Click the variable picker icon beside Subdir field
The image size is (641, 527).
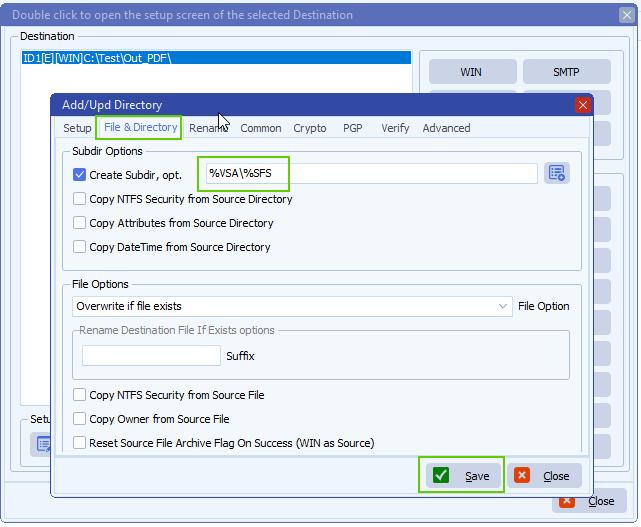point(556,174)
